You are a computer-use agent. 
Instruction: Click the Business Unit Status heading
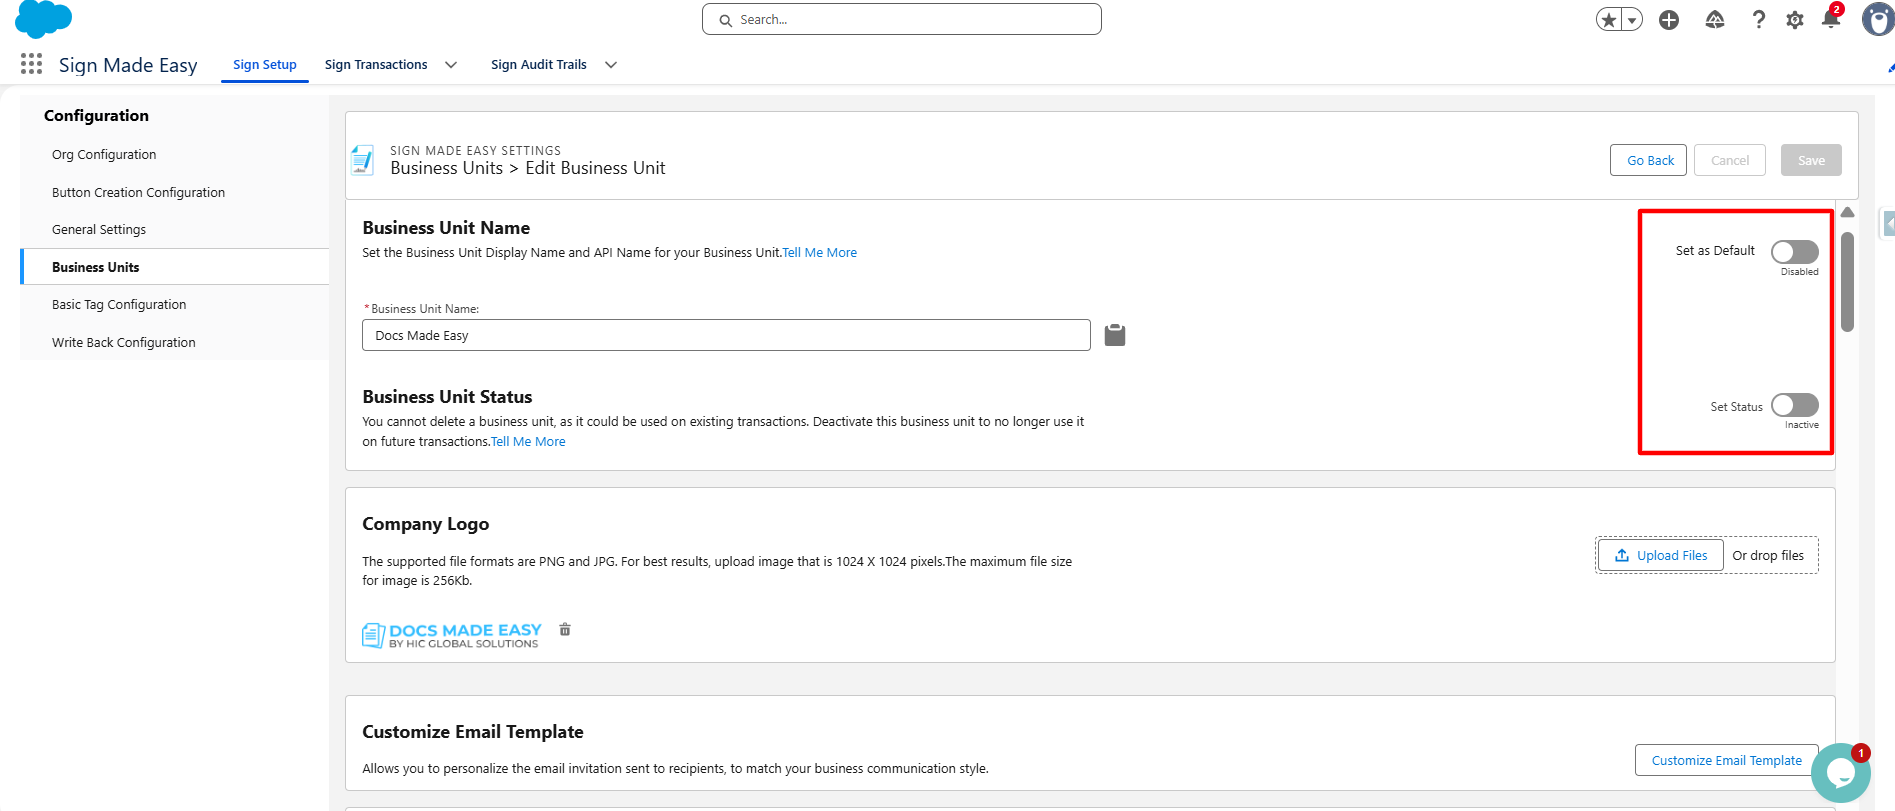pyautogui.click(x=447, y=397)
